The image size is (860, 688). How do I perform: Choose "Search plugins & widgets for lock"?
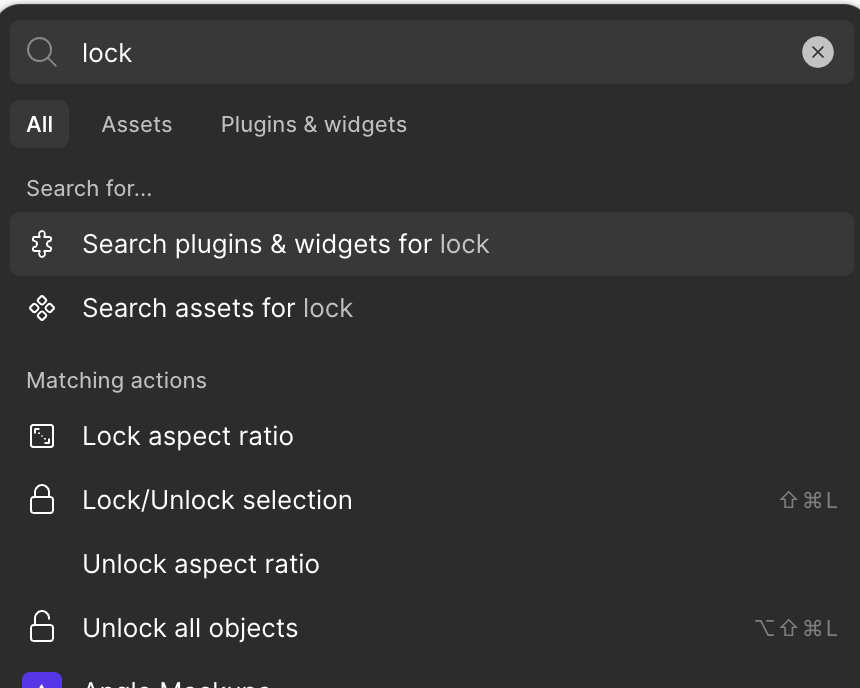[432, 244]
